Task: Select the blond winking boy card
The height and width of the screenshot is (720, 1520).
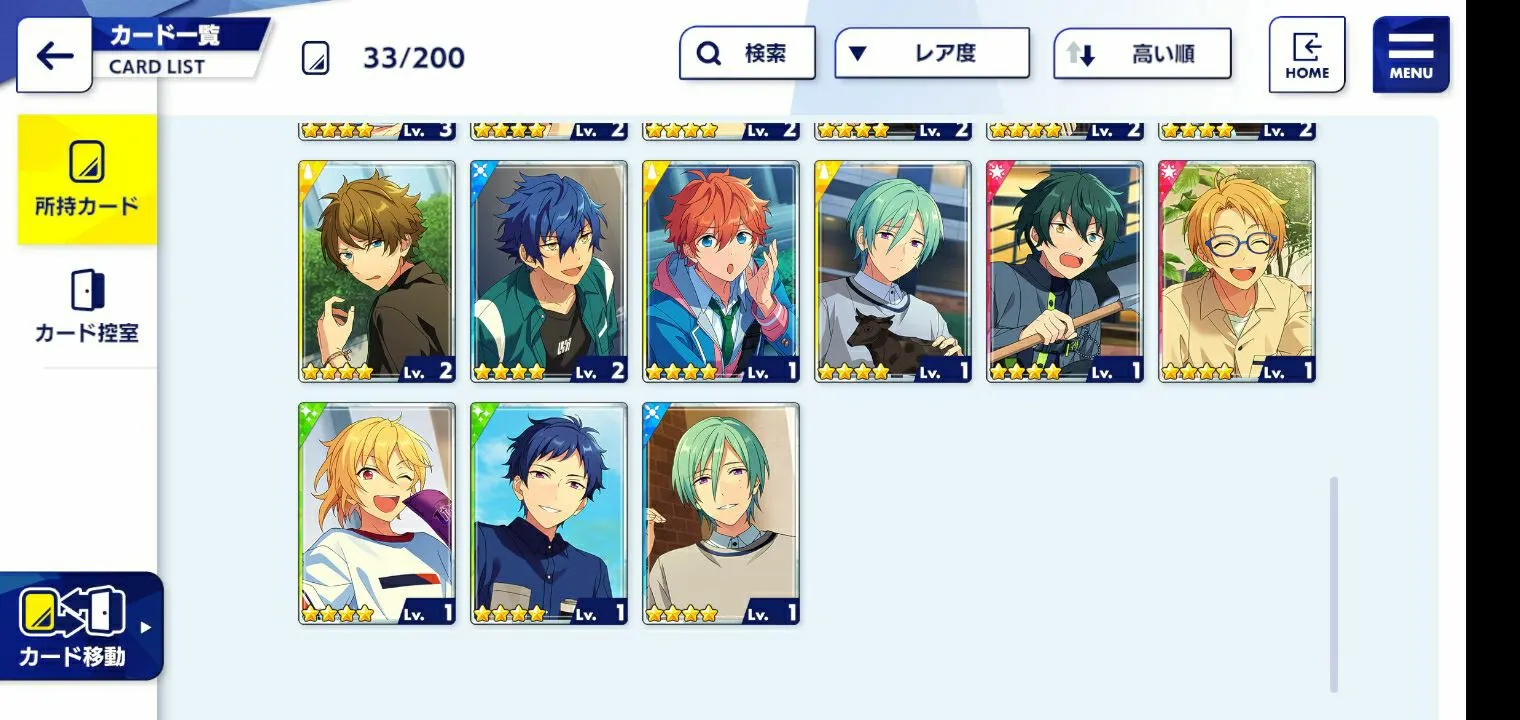Action: pos(377,514)
